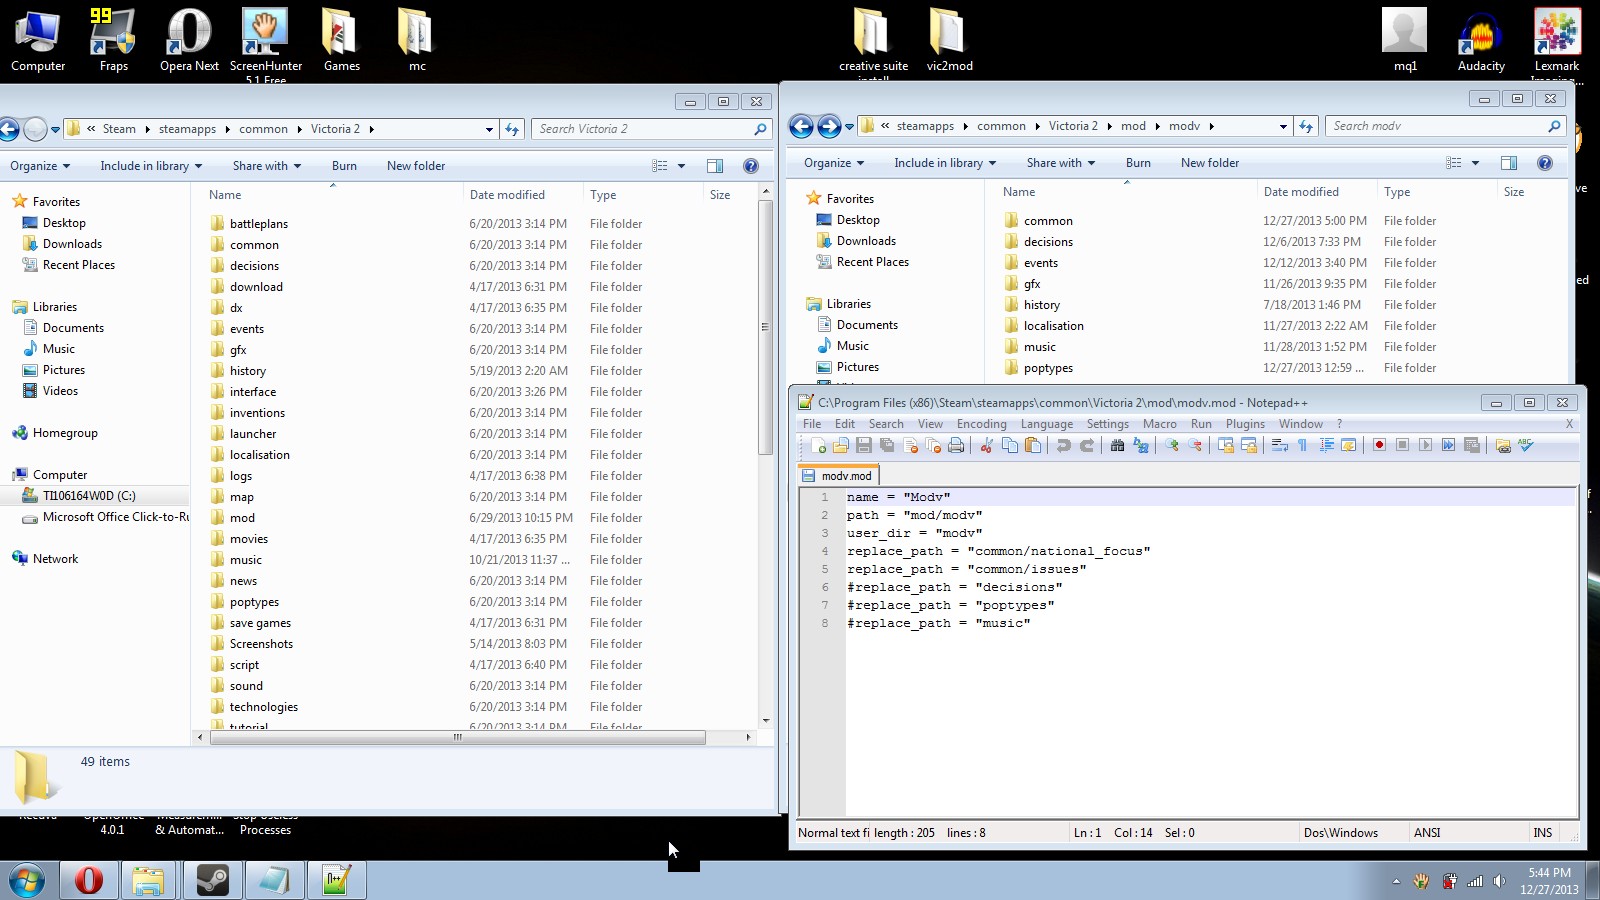Open the Notepad++ Macro menu
Screen dimensions: 1600x900
pyautogui.click(x=1160, y=424)
